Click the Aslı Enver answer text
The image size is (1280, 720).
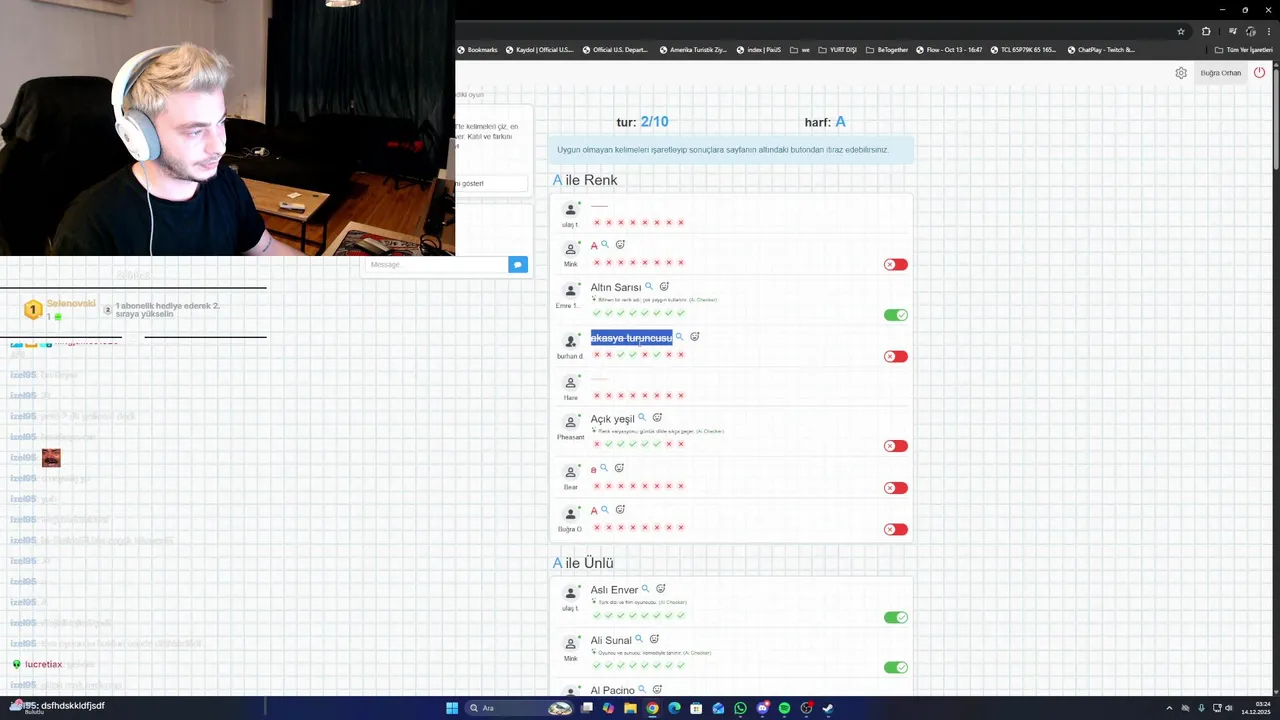[614, 590]
